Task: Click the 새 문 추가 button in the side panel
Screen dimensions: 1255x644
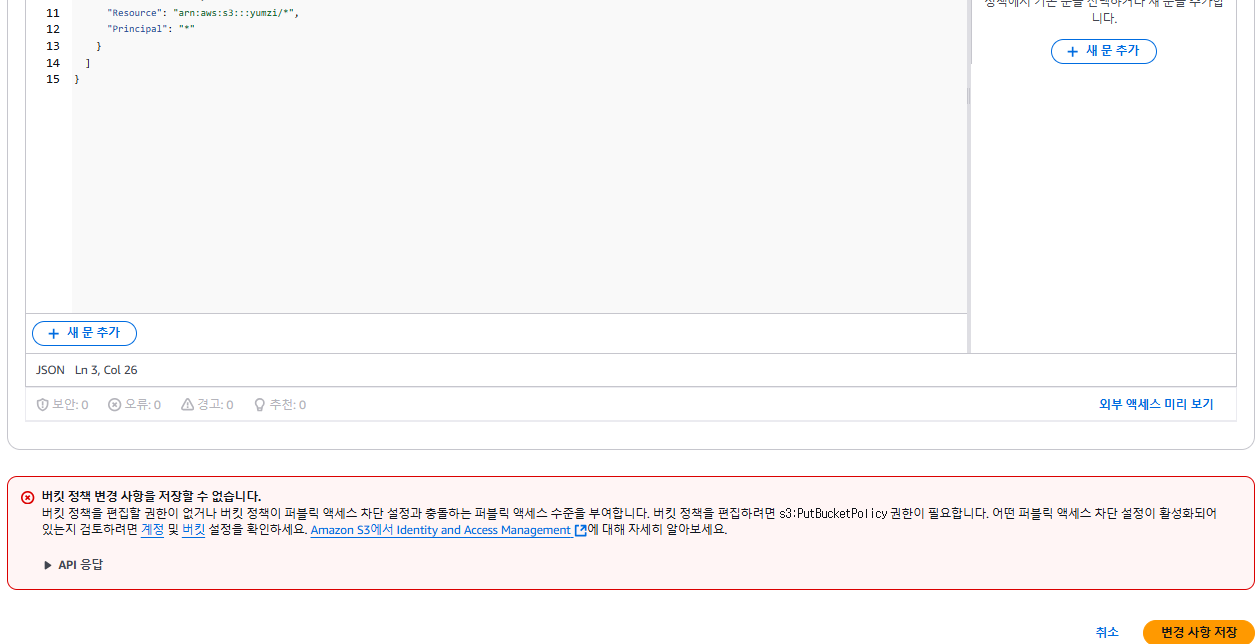Action: pyautogui.click(x=1103, y=51)
